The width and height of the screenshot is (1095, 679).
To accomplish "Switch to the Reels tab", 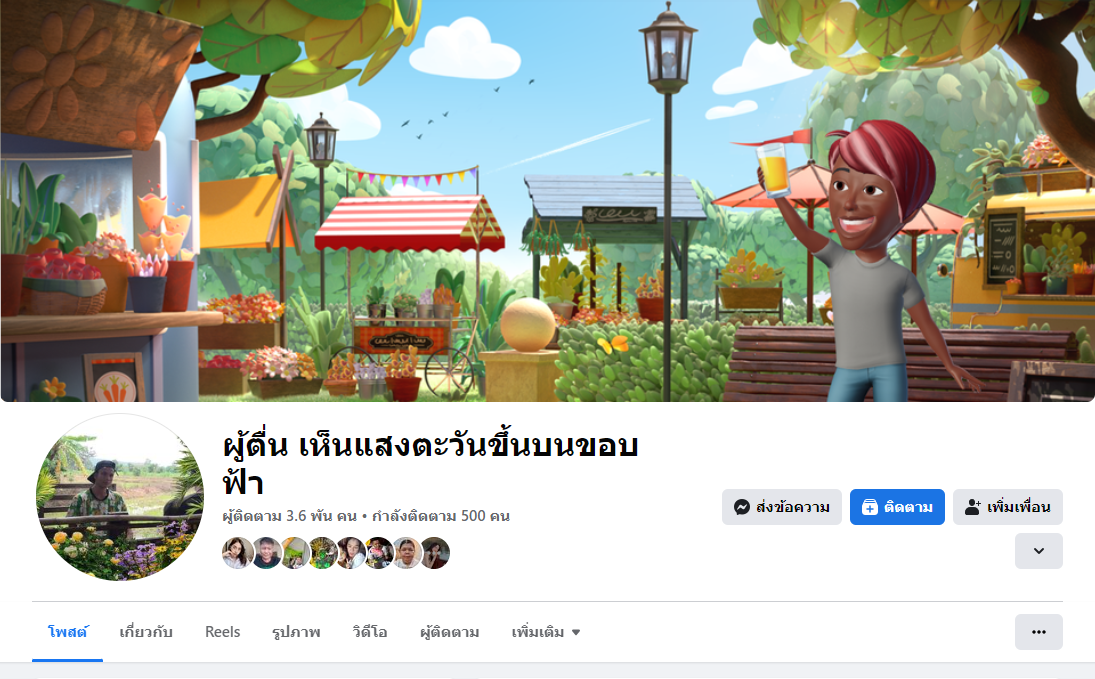I will coord(223,632).
